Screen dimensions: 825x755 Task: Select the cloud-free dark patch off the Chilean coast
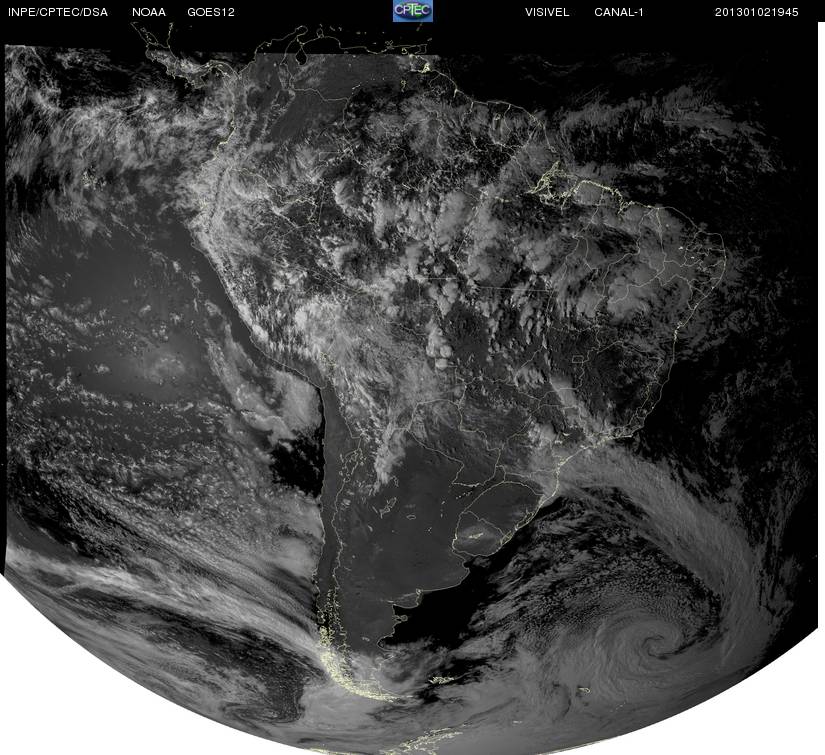(297, 463)
